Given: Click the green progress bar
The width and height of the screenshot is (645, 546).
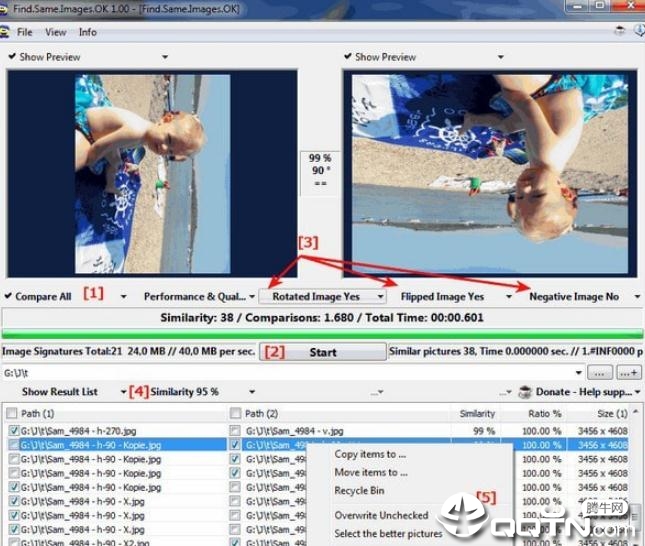Looking at the screenshot, I should (x=322, y=335).
